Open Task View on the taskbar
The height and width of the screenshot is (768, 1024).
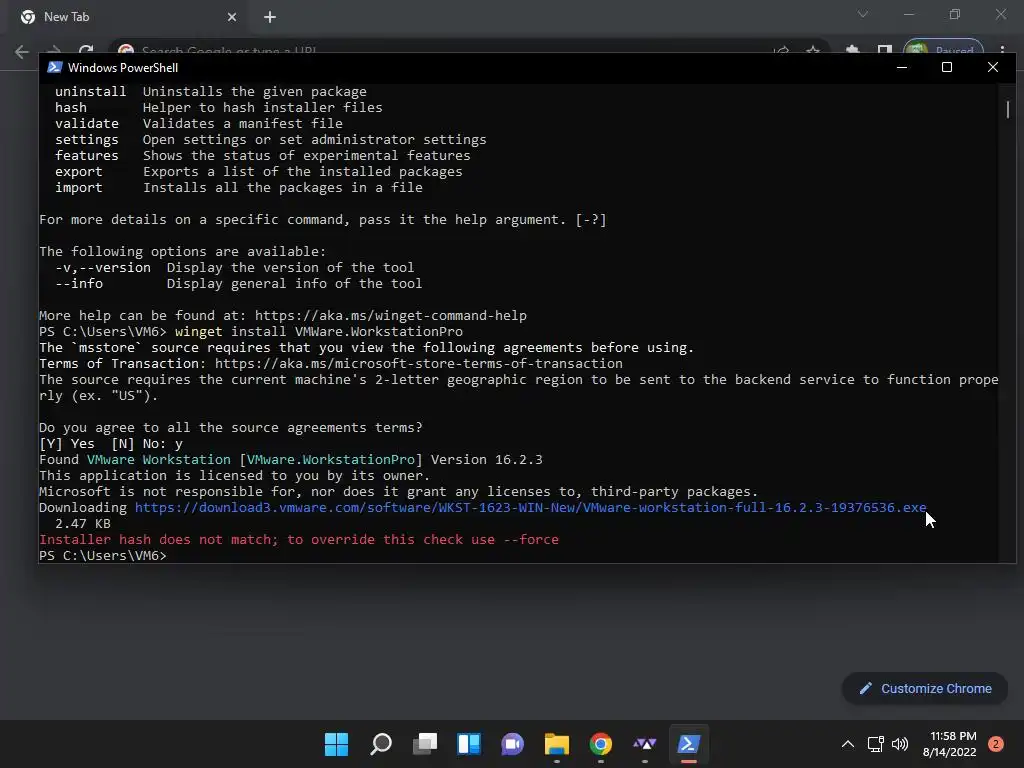[x=425, y=744]
